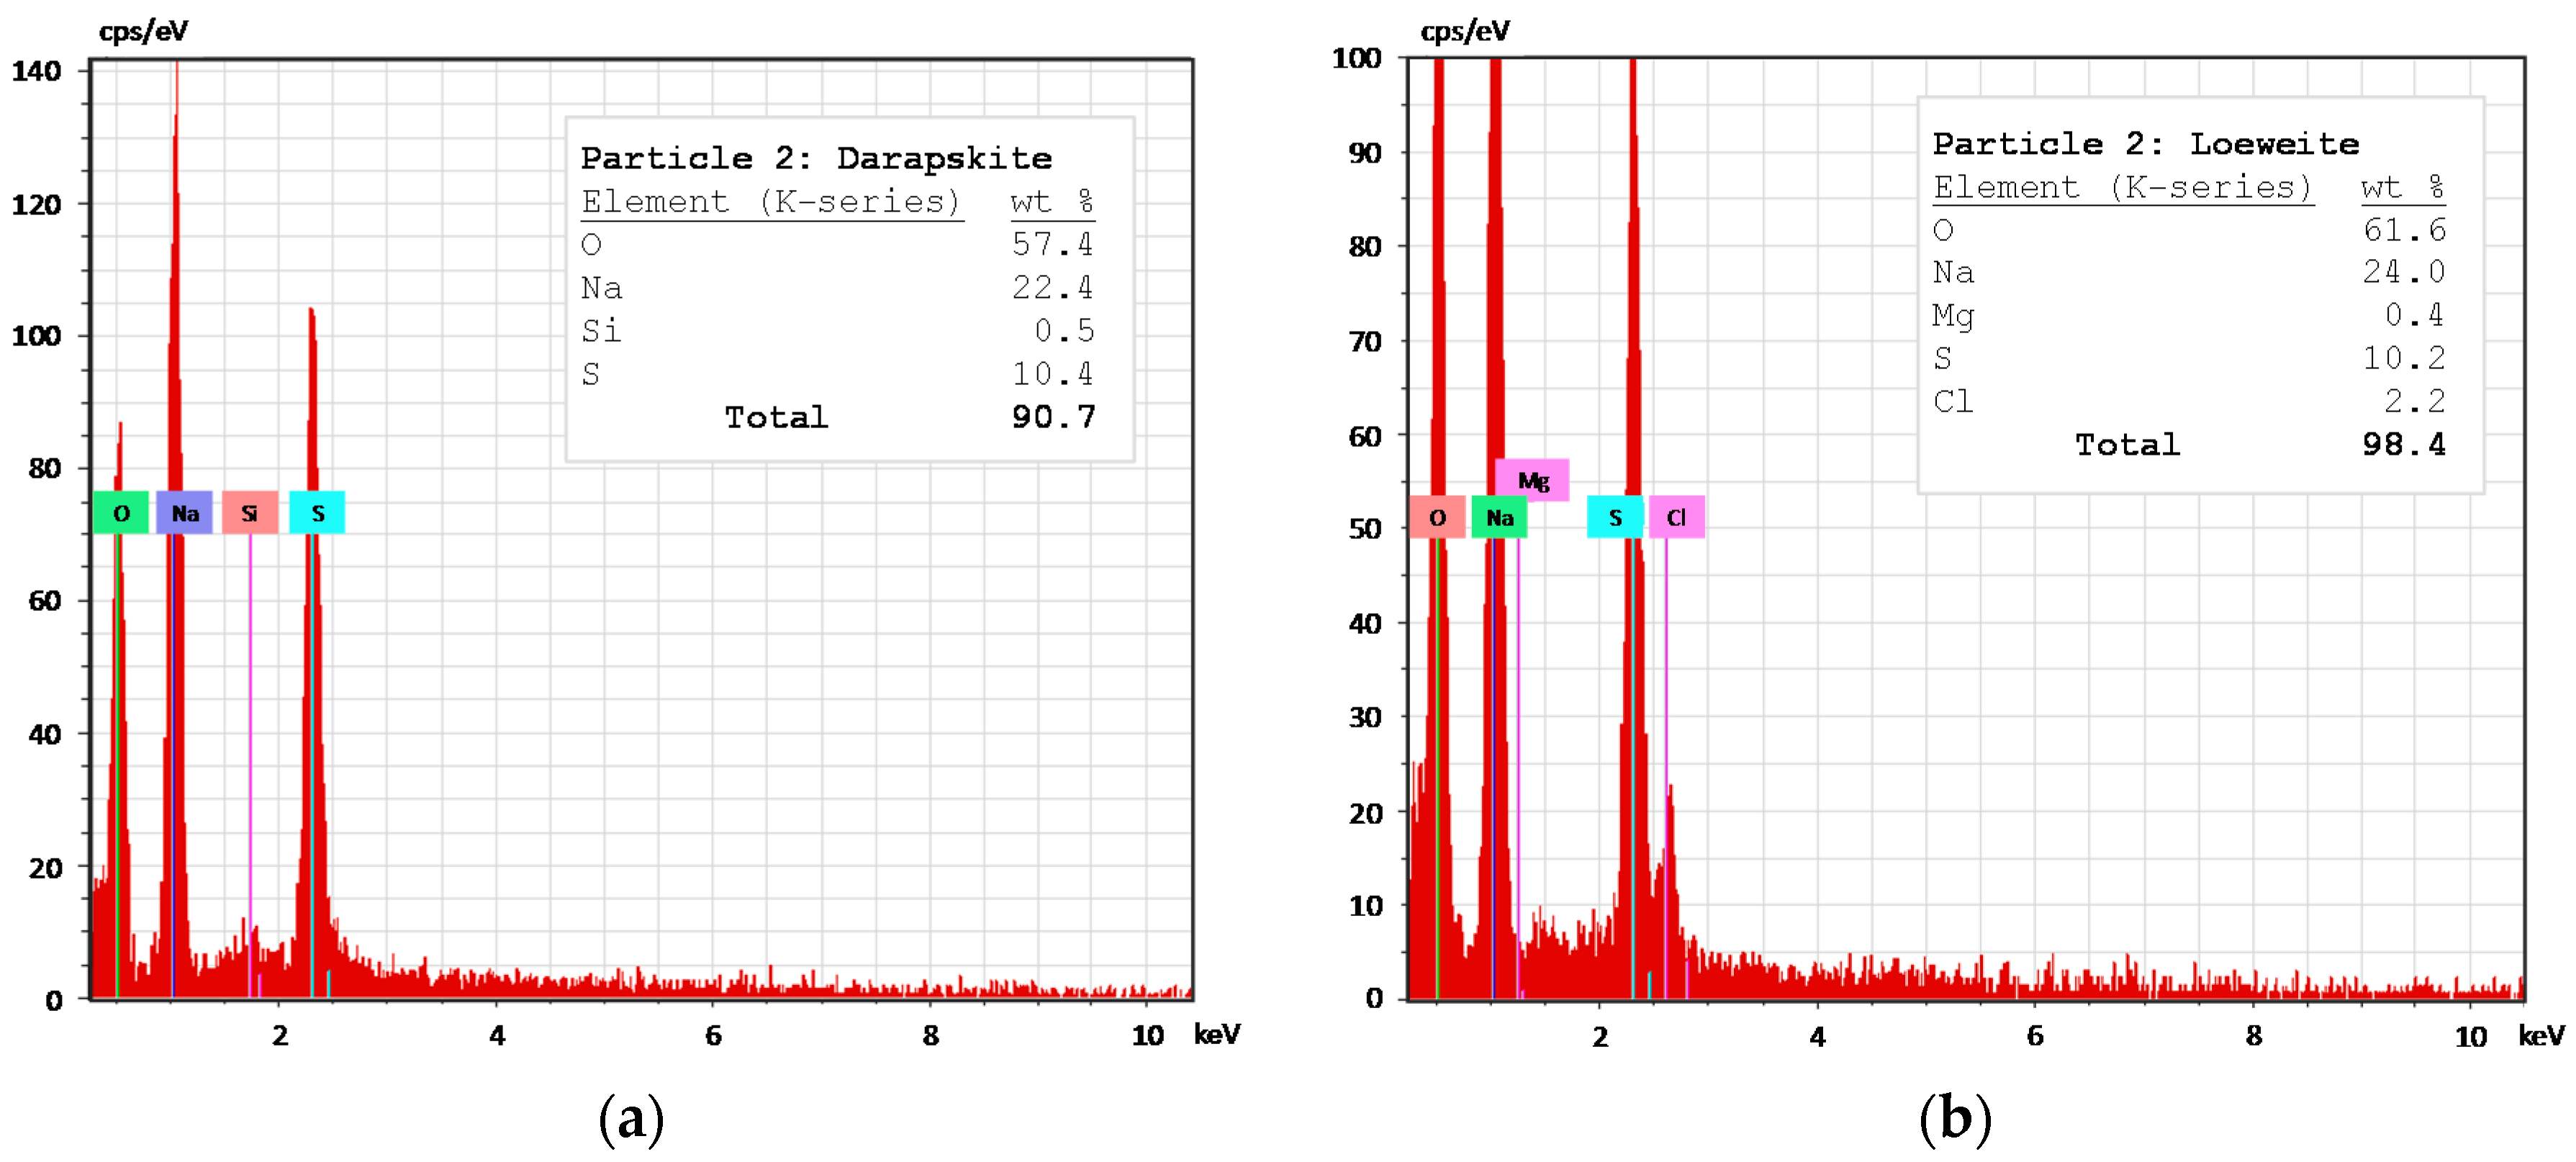
Task: Click the Element (K-series) header in Loeweite table
Action: pyautogui.click(x=2122, y=187)
